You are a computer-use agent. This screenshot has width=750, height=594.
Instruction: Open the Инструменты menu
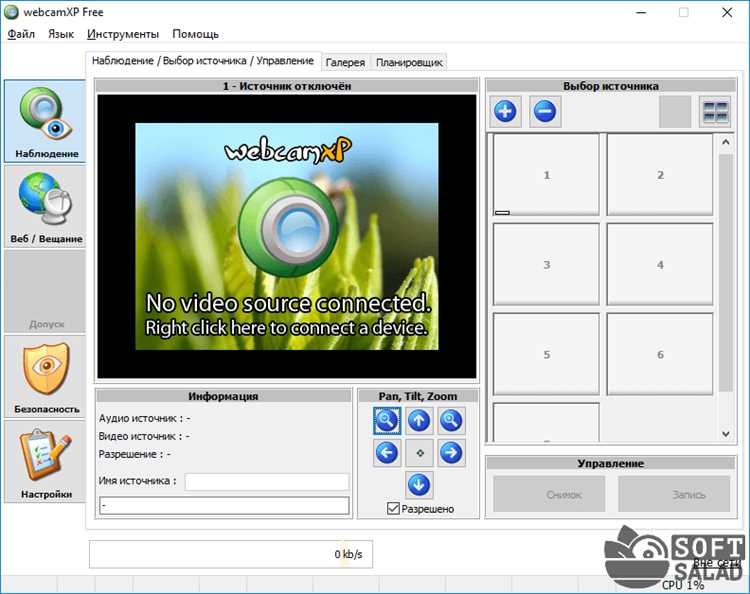coord(123,34)
